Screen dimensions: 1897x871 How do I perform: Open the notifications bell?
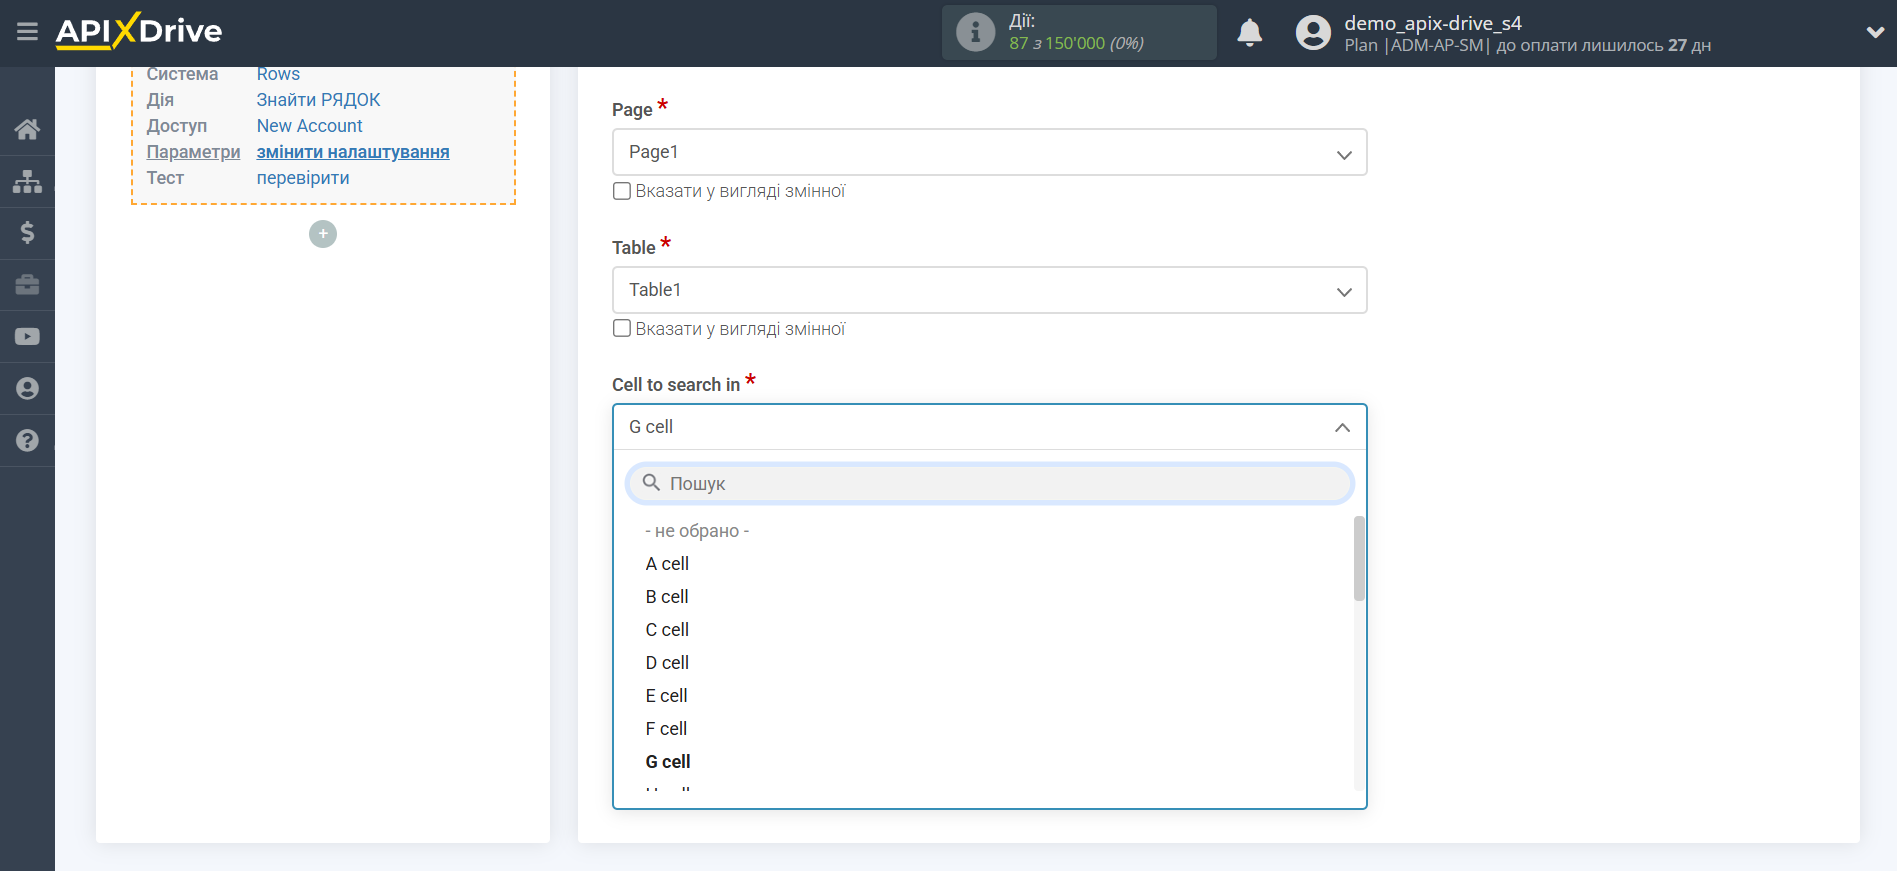[x=1249, y=33]
